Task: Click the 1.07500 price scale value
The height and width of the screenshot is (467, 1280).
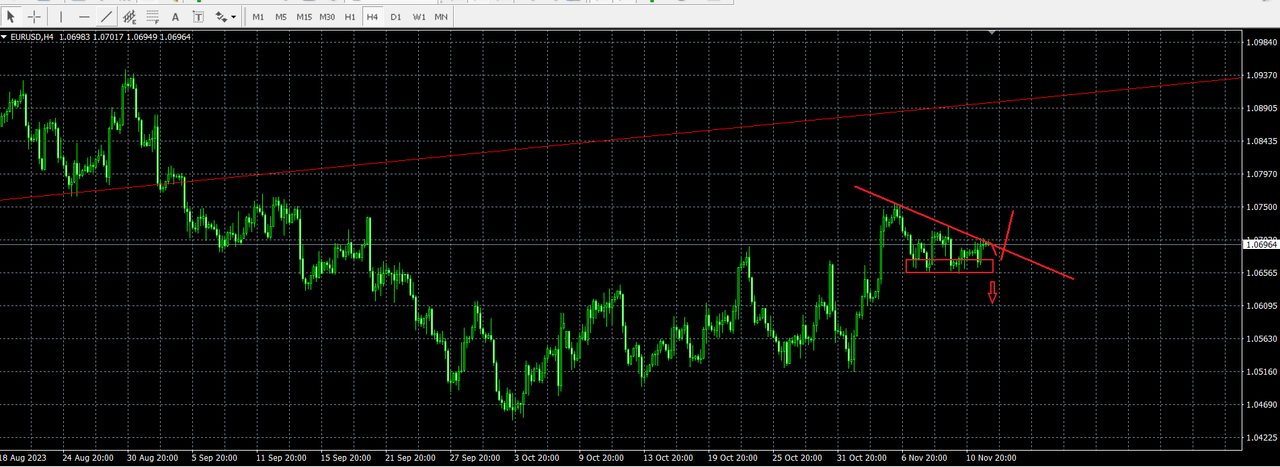Action: (1263, 208)
